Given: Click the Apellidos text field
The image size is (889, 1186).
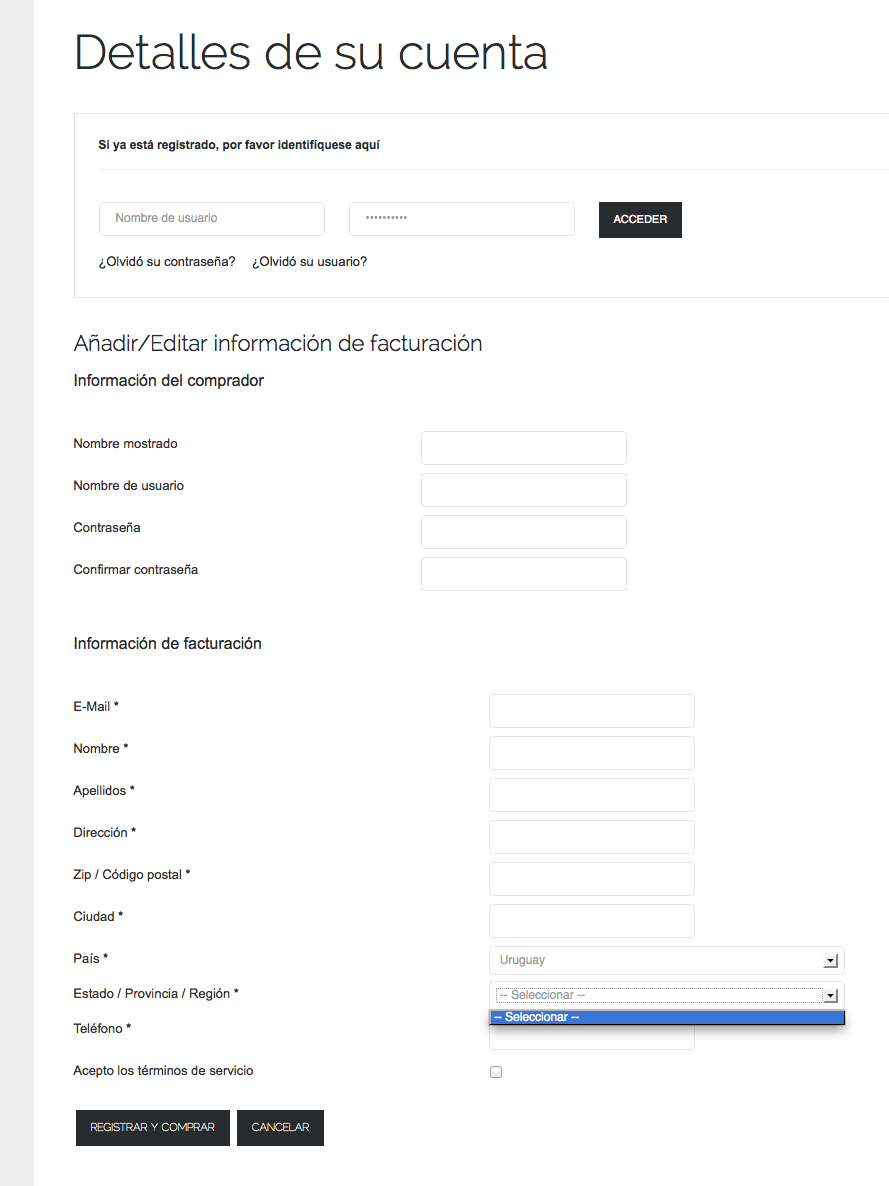Looking at the screenshot, I should pyautogui.click(x=592, y=795).
